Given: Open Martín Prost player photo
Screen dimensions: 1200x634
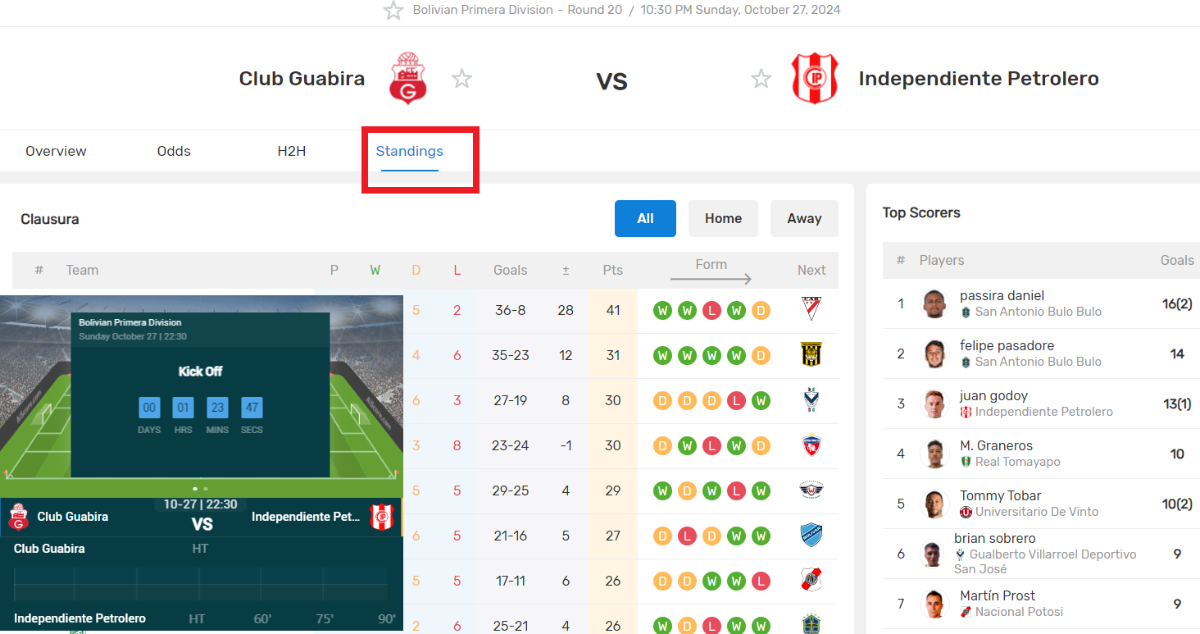Looking at the screenshot, I should click(x=935, y=604).
